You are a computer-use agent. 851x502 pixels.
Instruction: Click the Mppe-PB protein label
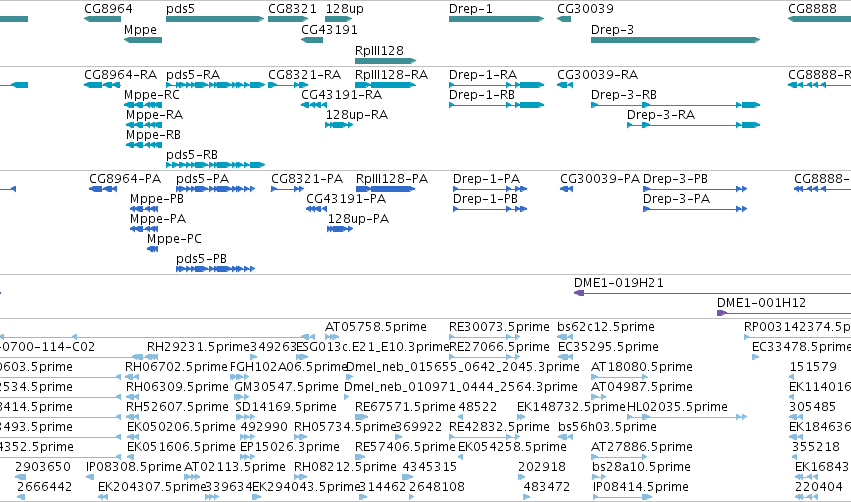(x=157, y=199)
